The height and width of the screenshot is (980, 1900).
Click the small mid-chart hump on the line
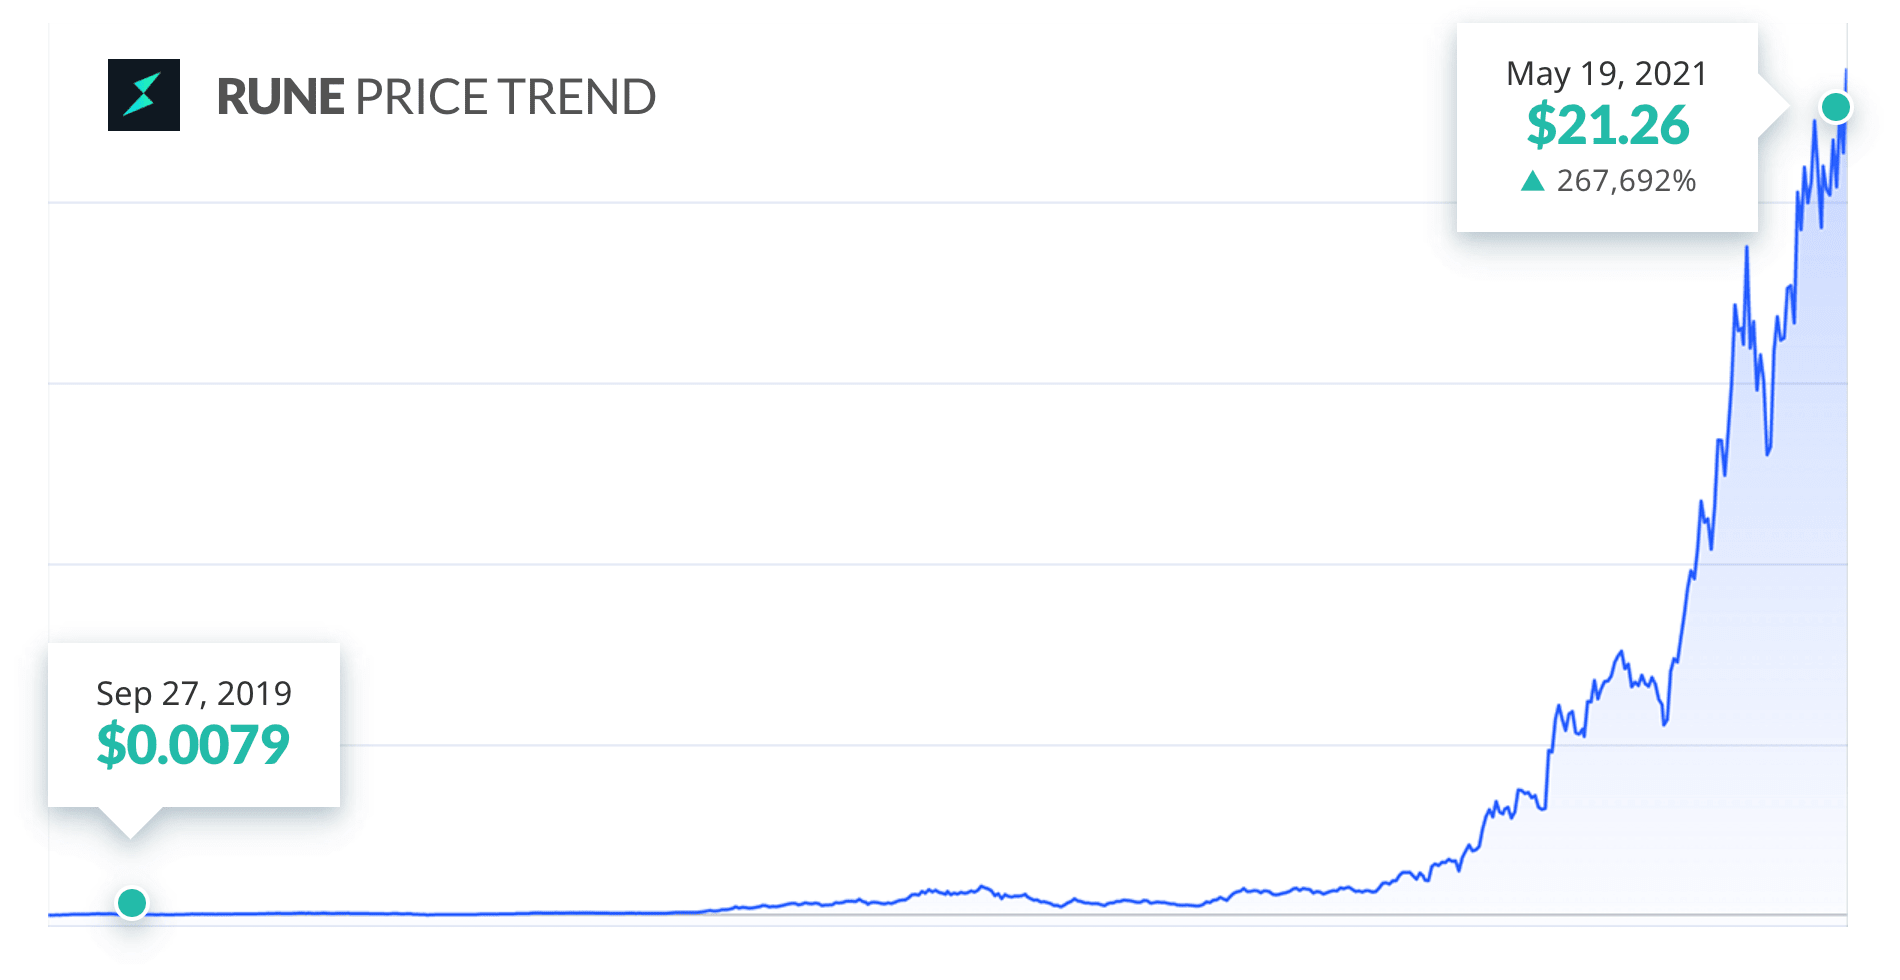click(983, 887)
